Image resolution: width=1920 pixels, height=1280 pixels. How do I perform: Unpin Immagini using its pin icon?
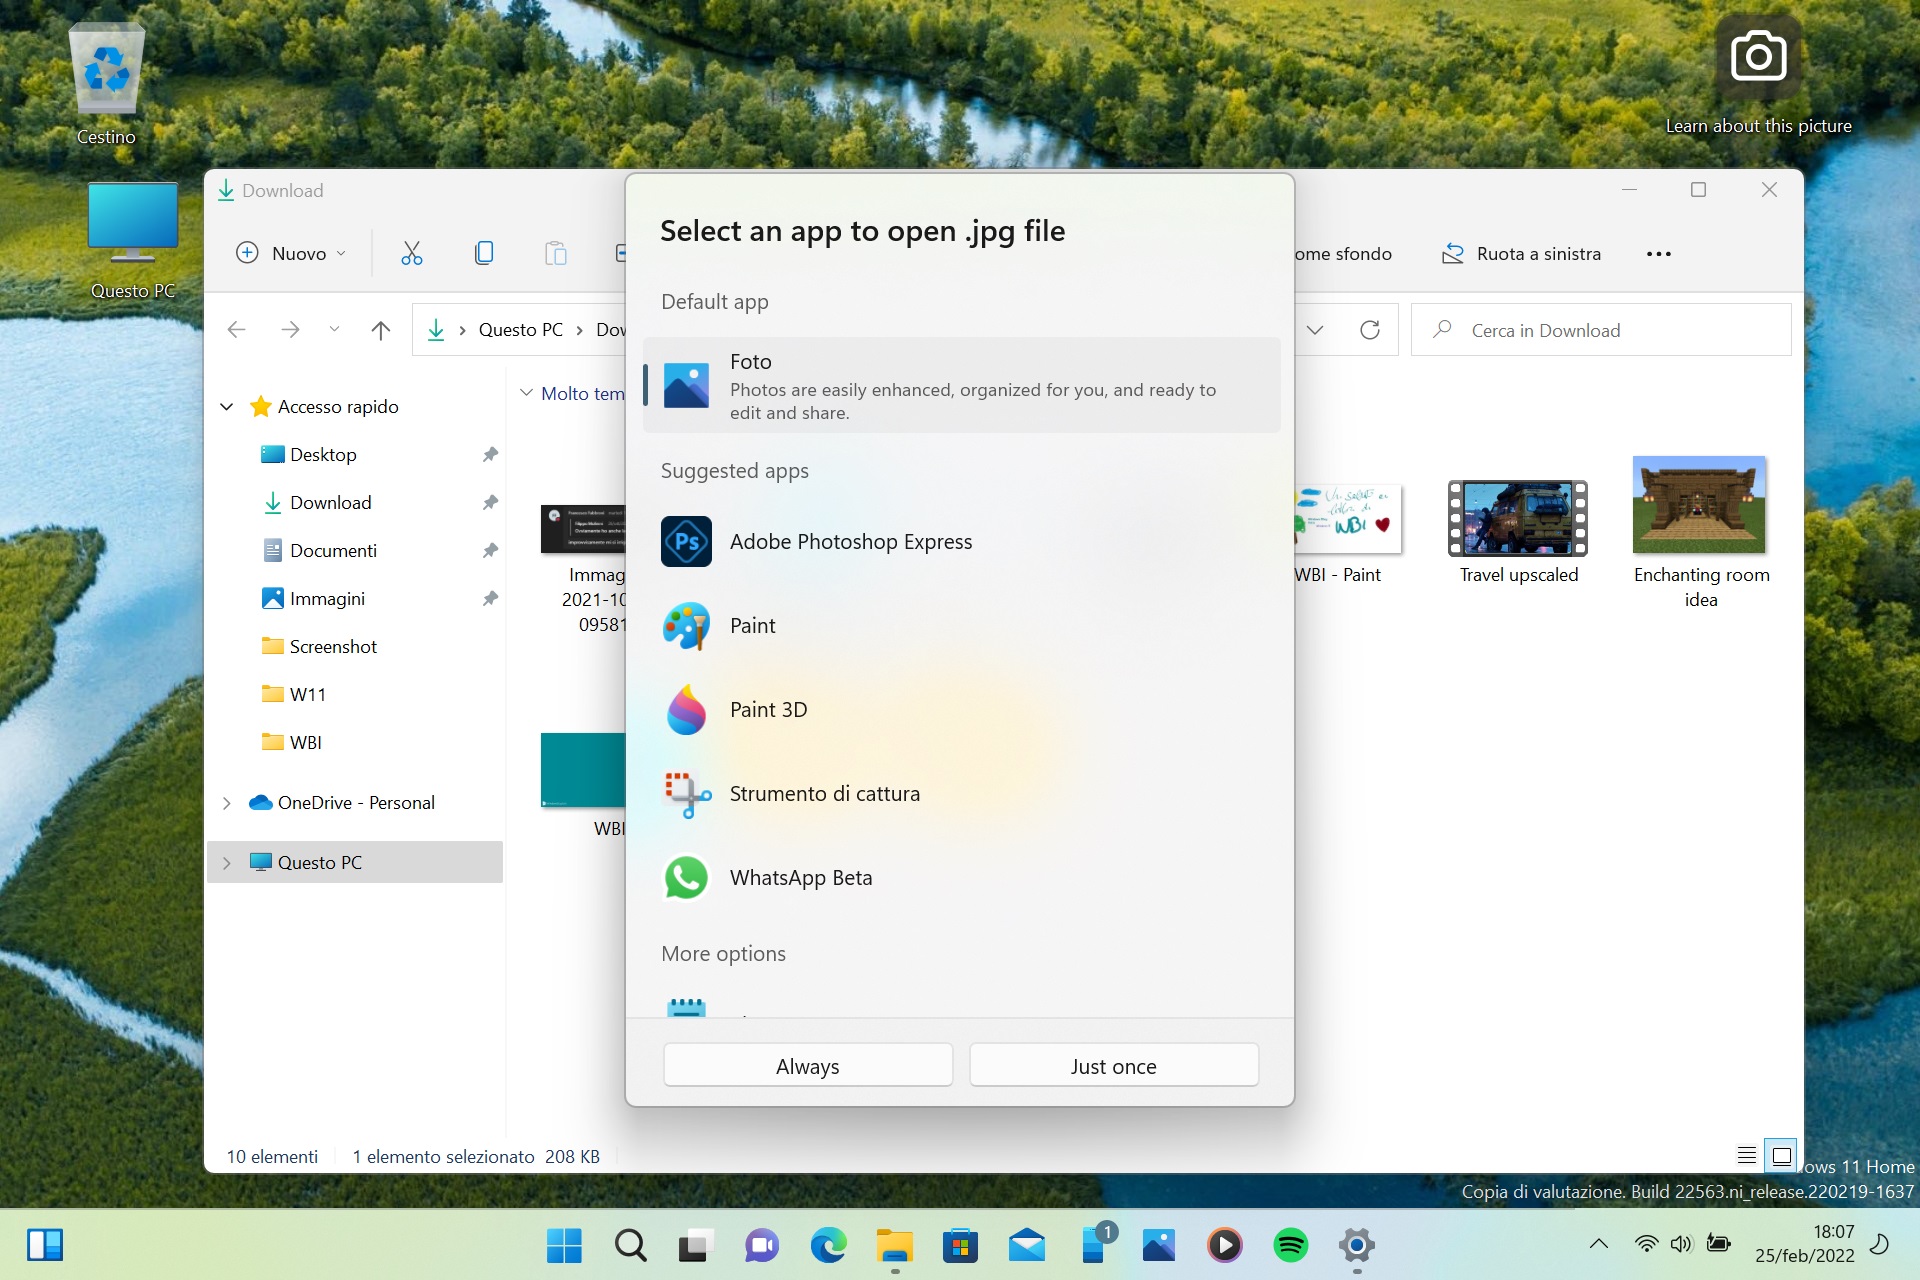pos(490,598)
